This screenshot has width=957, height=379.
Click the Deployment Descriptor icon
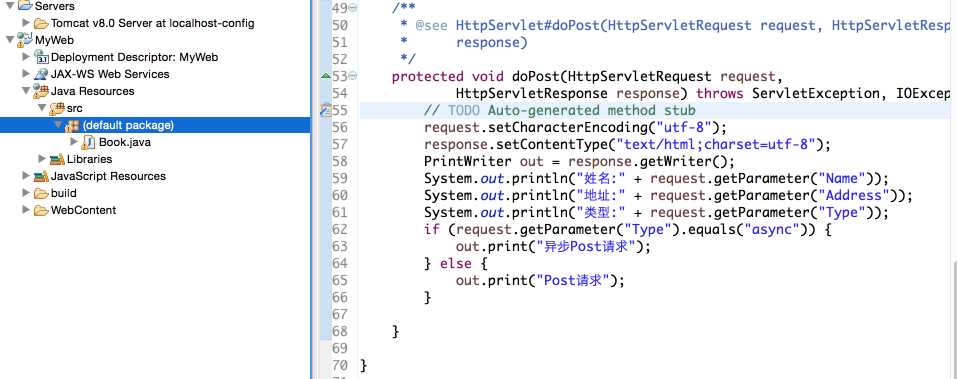tap(41, 57)
